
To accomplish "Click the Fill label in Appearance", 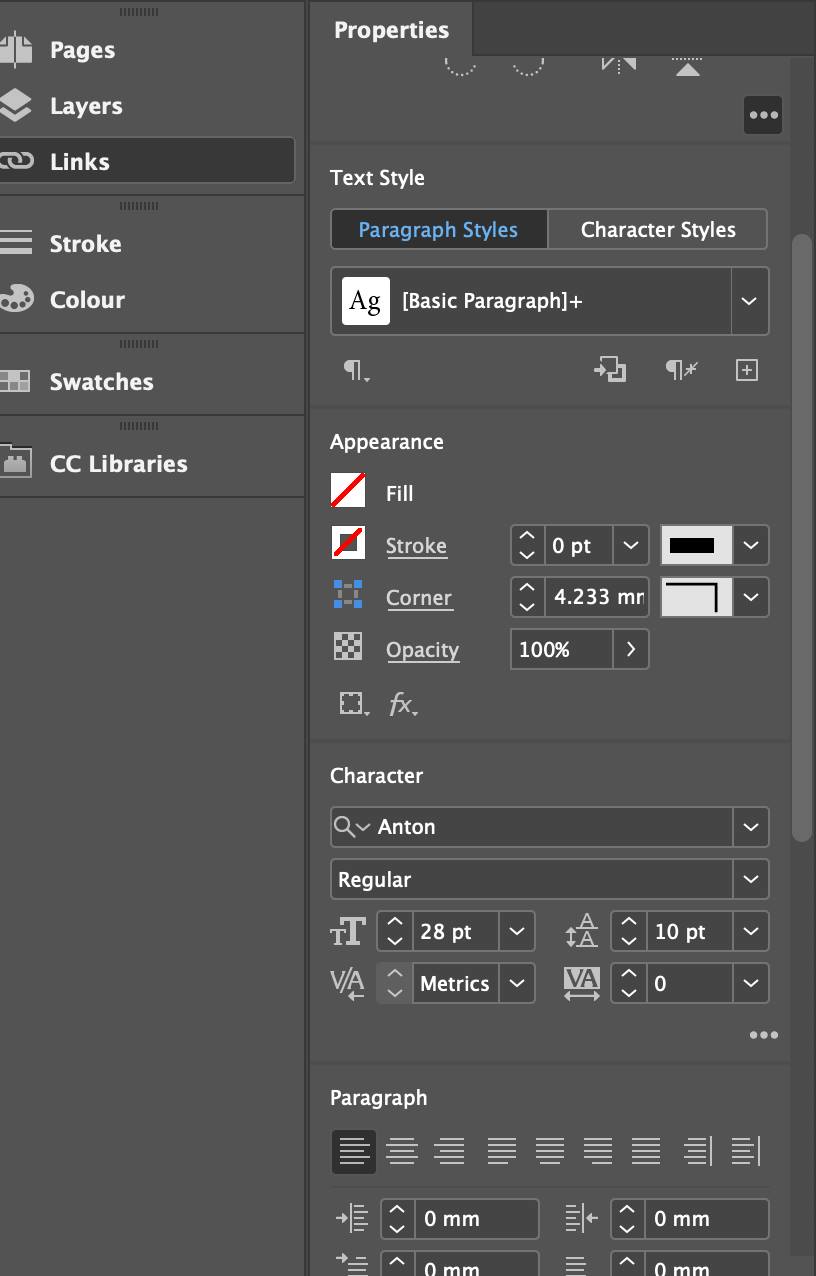I will [399, 493].
